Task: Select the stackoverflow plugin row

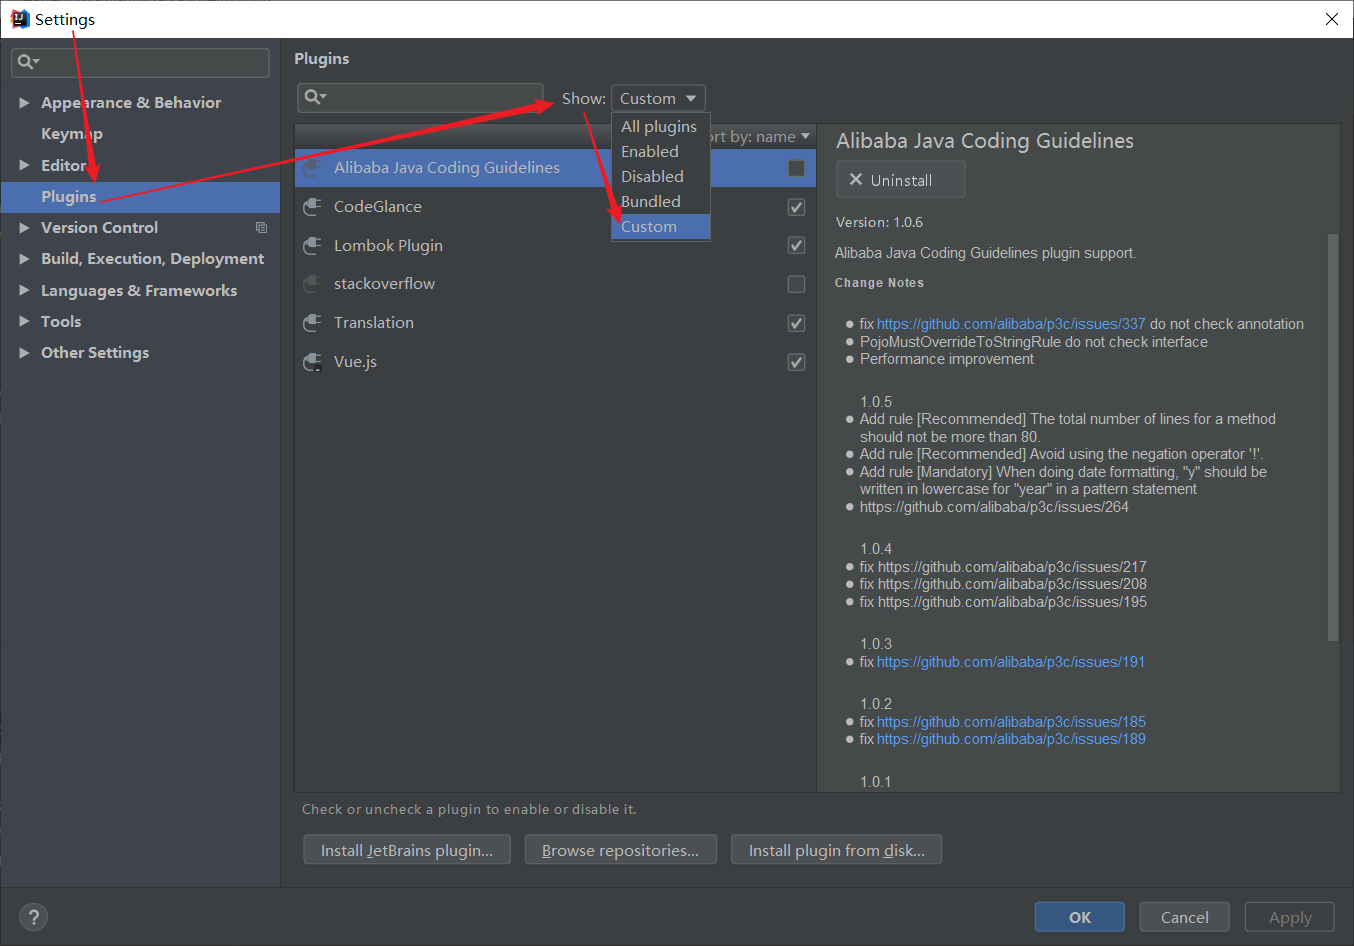Action: pyautogui.click(x=555, y=284)
